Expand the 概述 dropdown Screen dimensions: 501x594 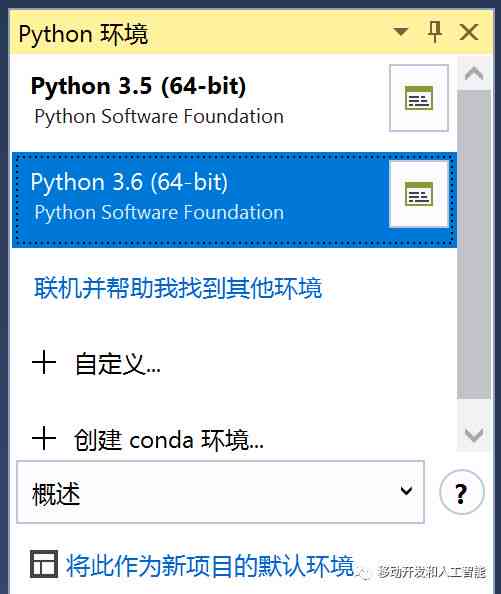220,492
